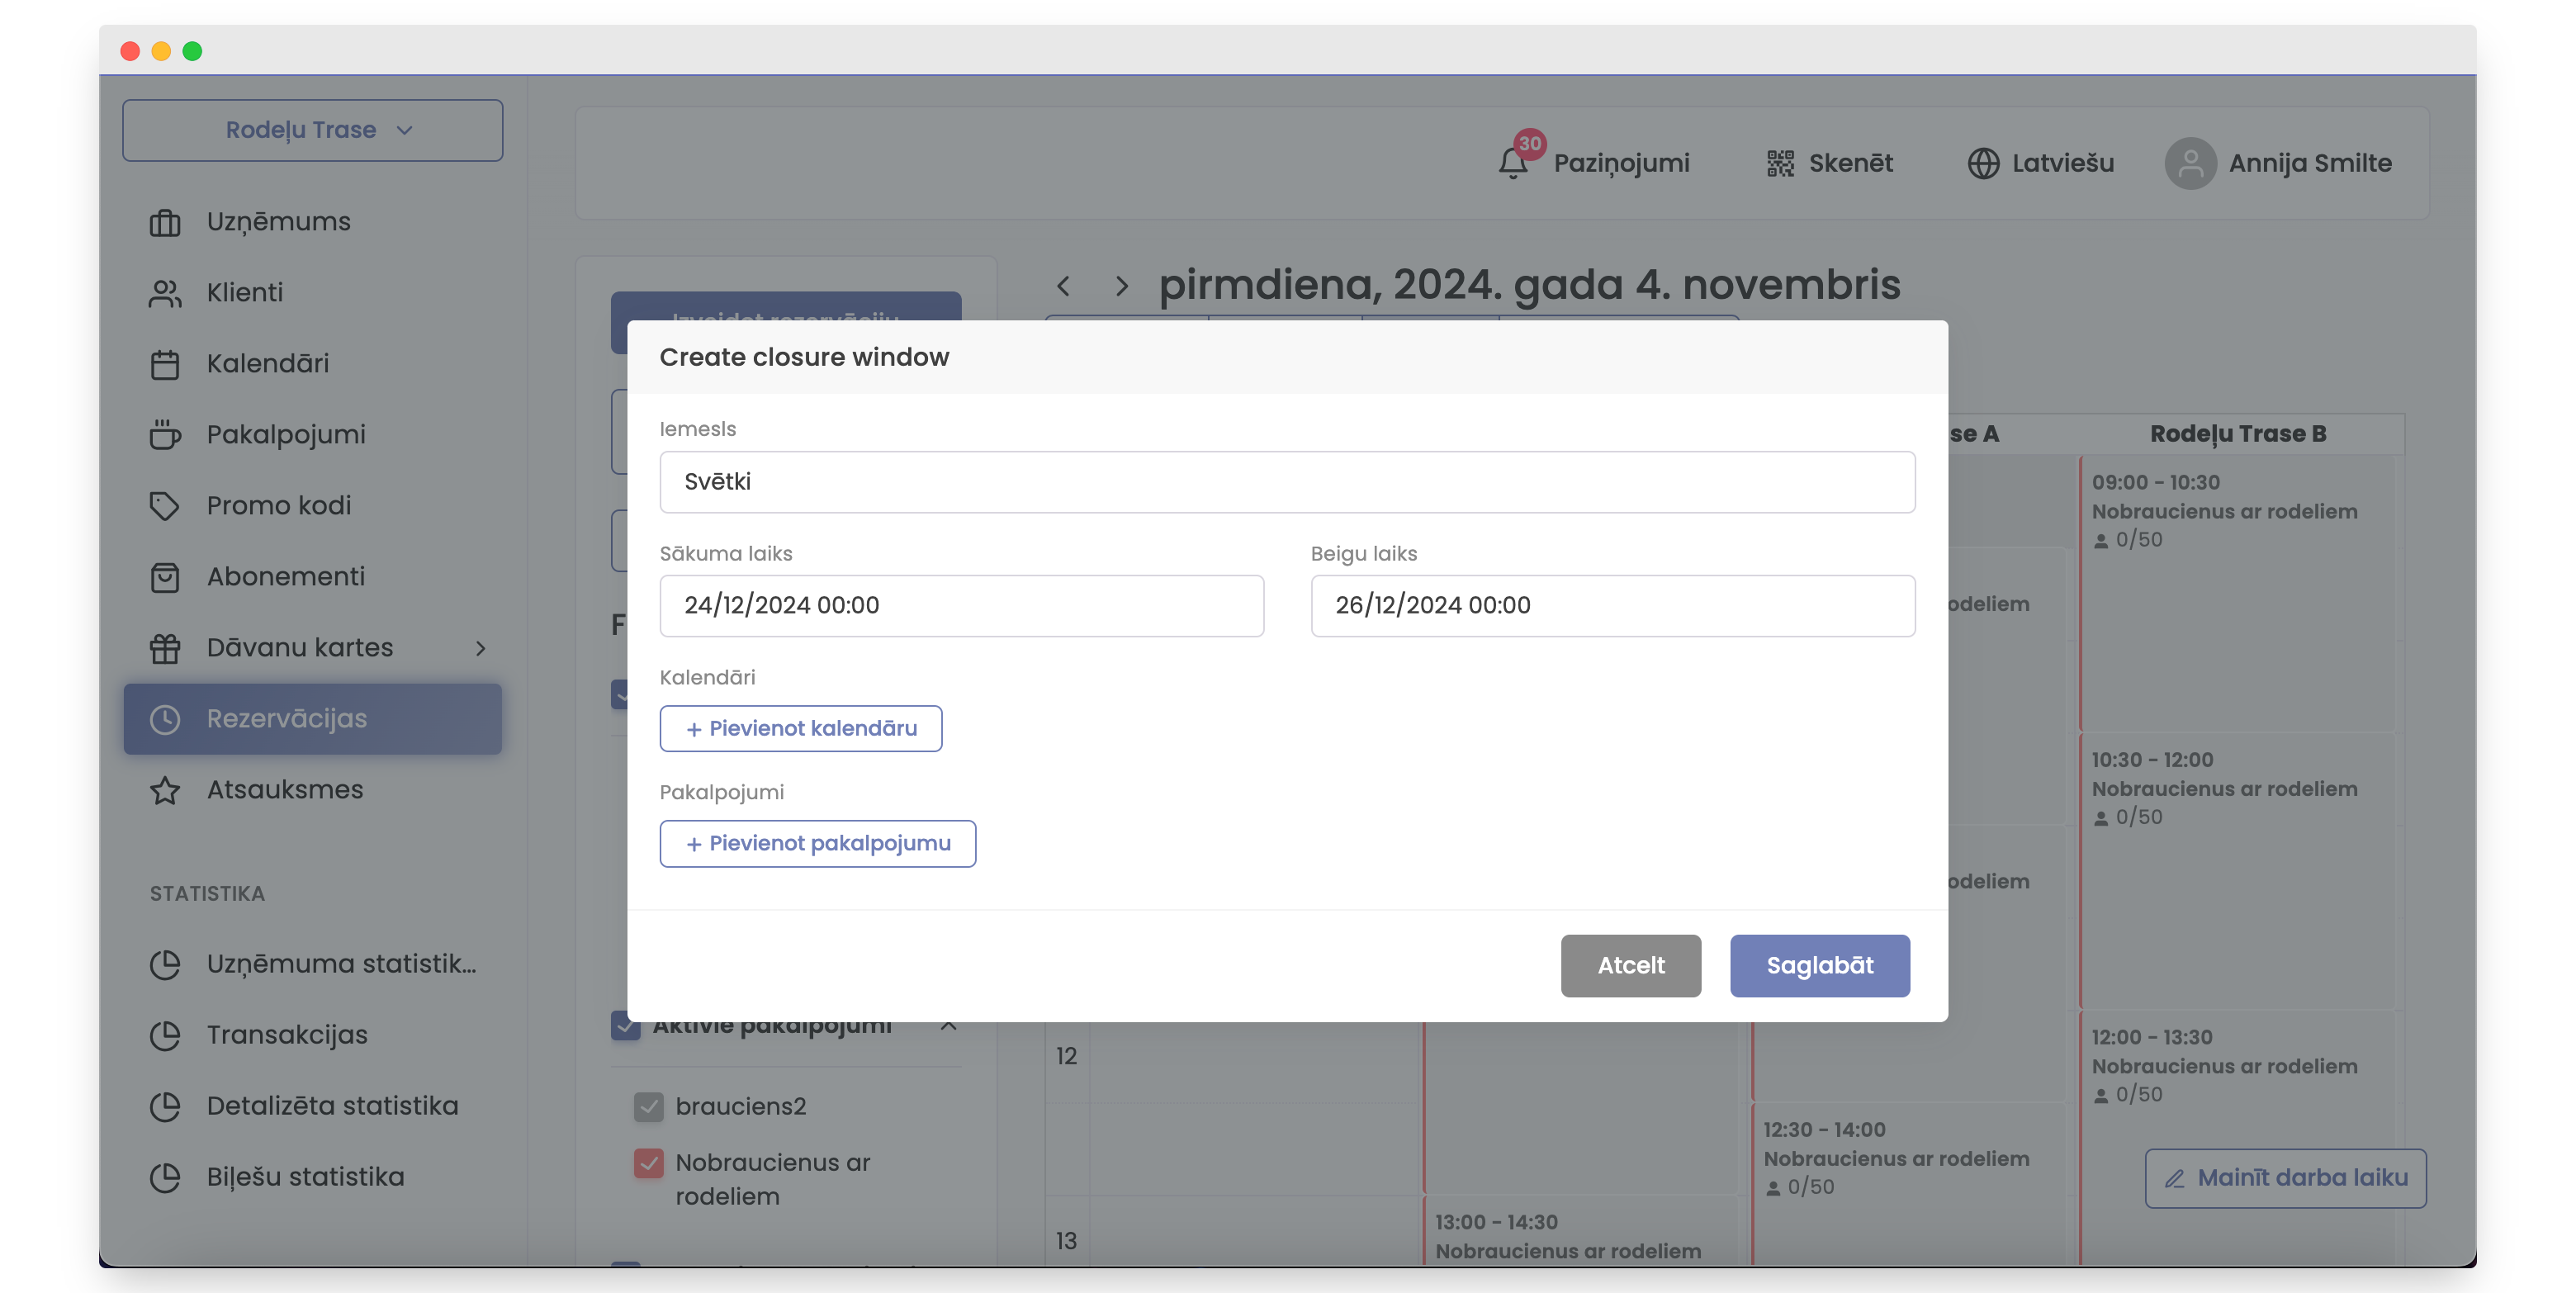Viewport: 2576px width, 1293px height.
Task: Expand the Dāvanu kartes submenu
Action: (483, 648)
